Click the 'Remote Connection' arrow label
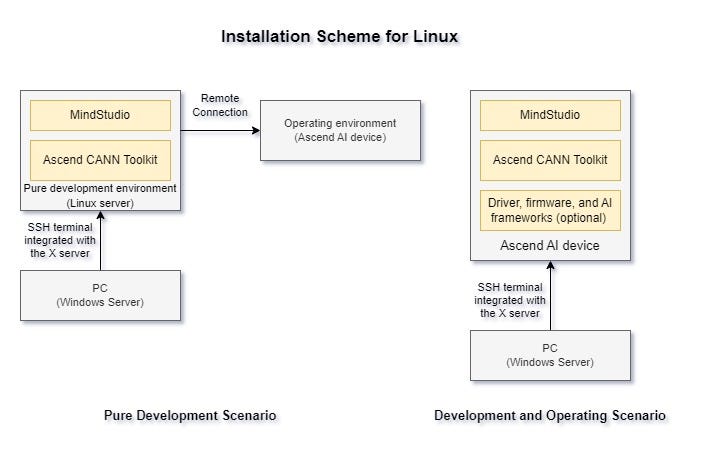 point(220,105)
